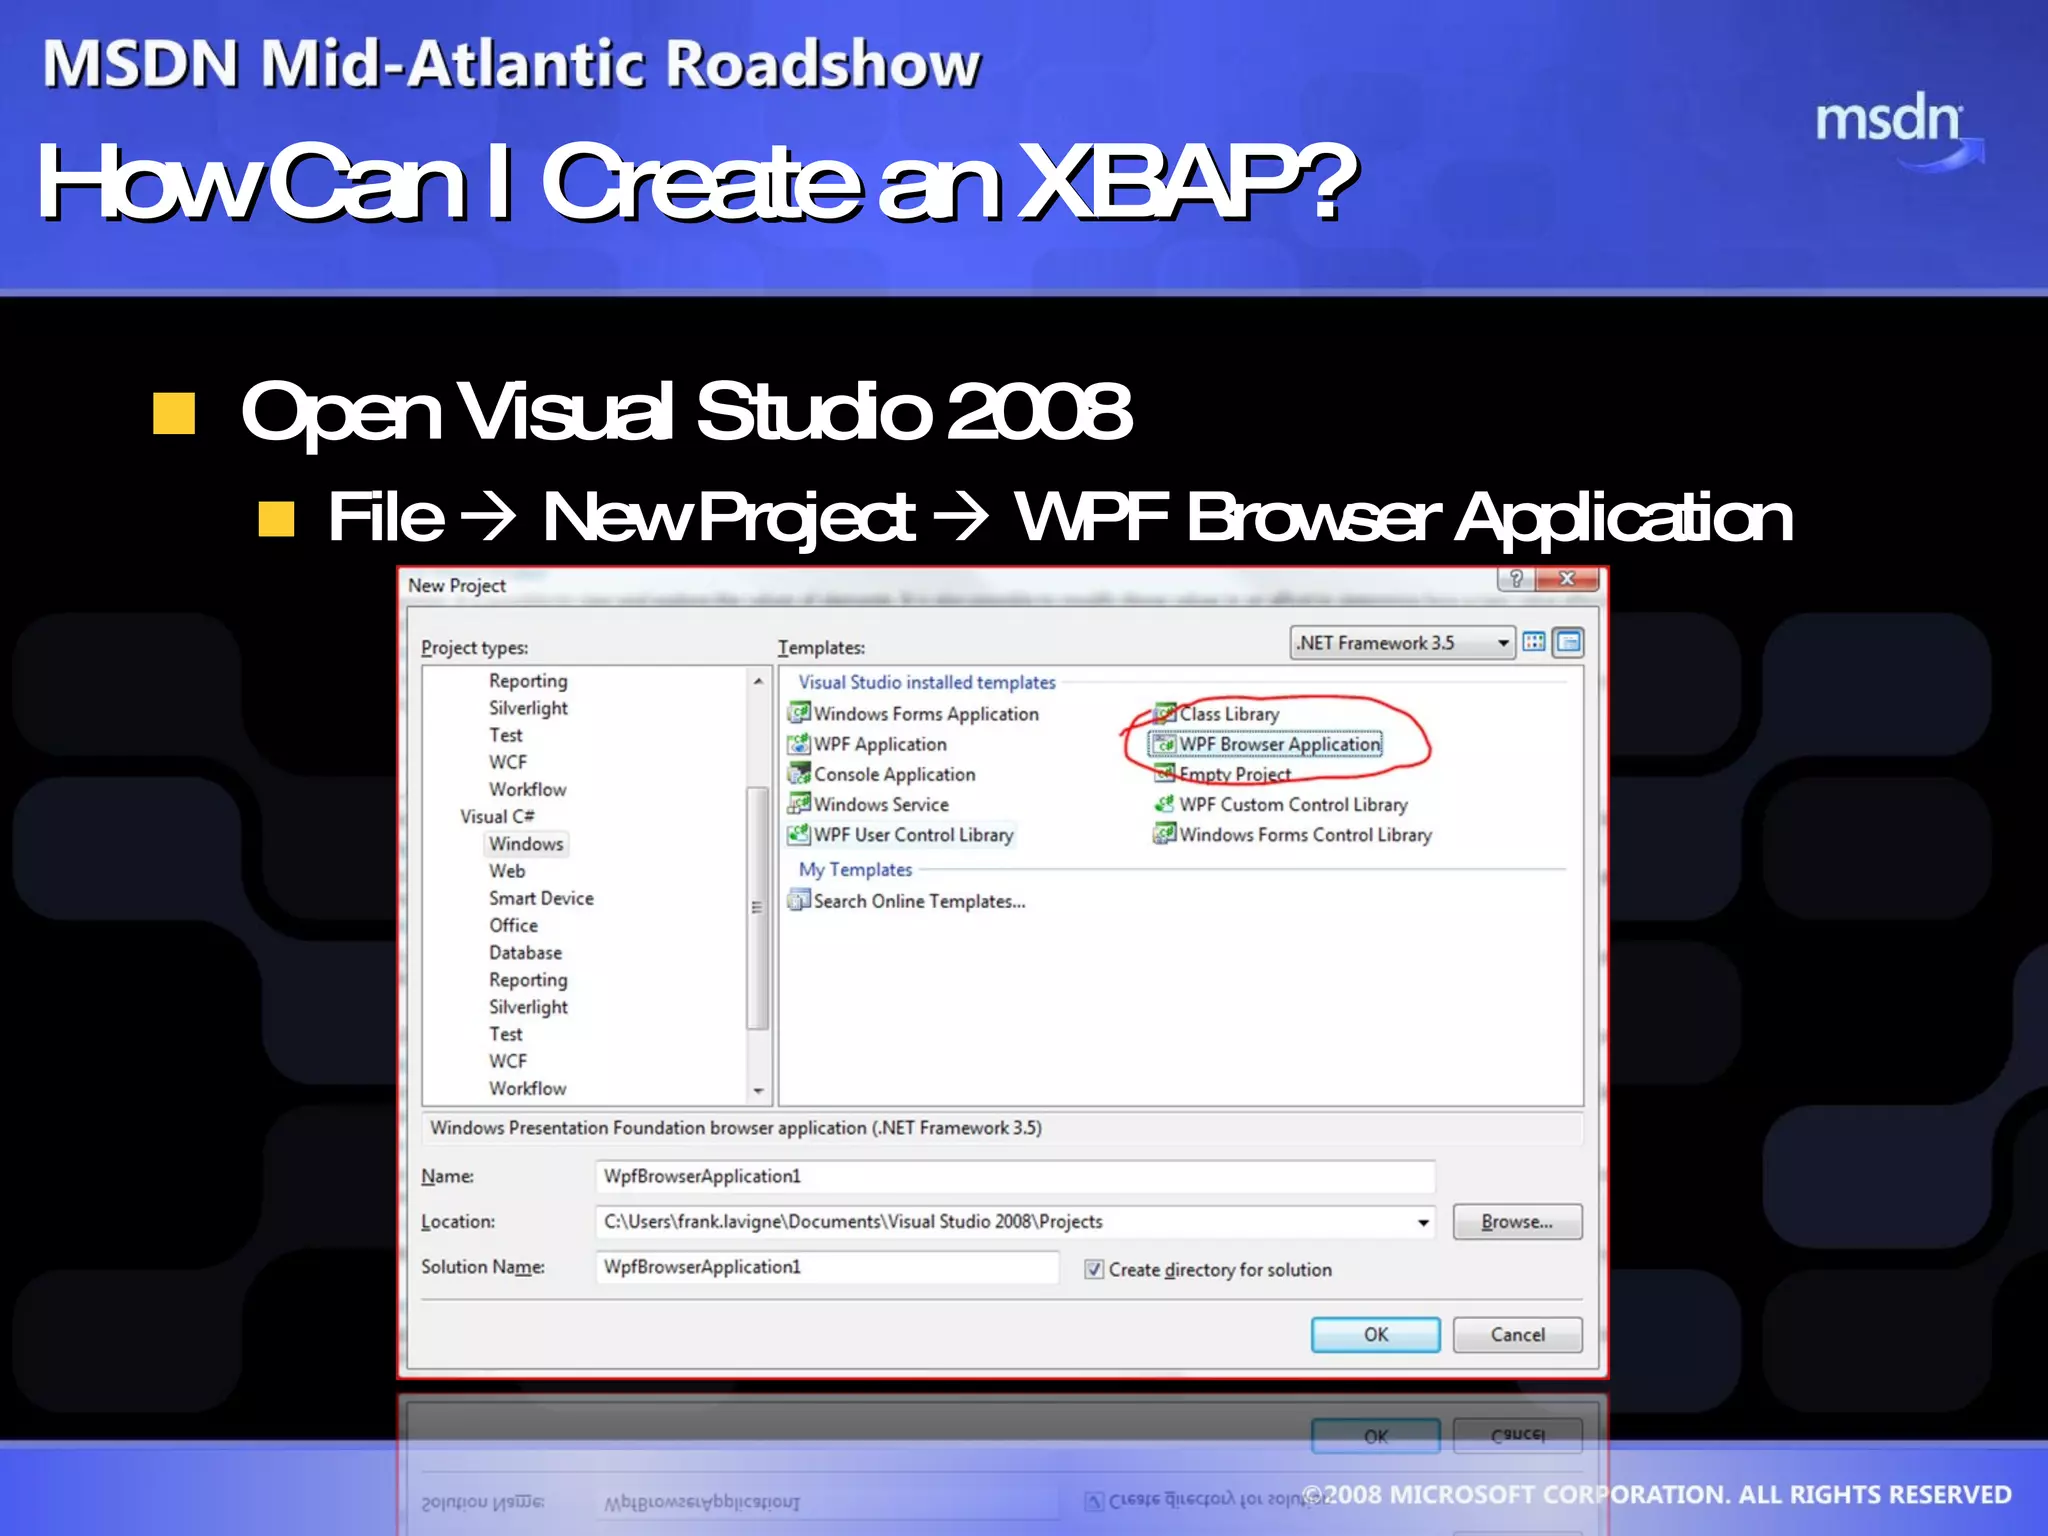Image resolution: width=2048 pixels, height=1536 pixels.
Task: Select WCF near the list bottom
Action: [507, 1061]
